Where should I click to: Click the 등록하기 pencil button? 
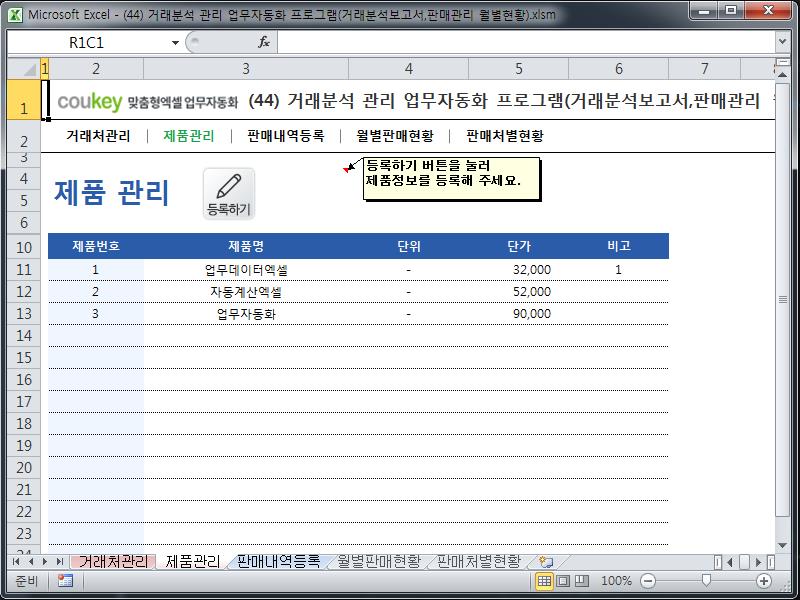(x=229, y=194)
